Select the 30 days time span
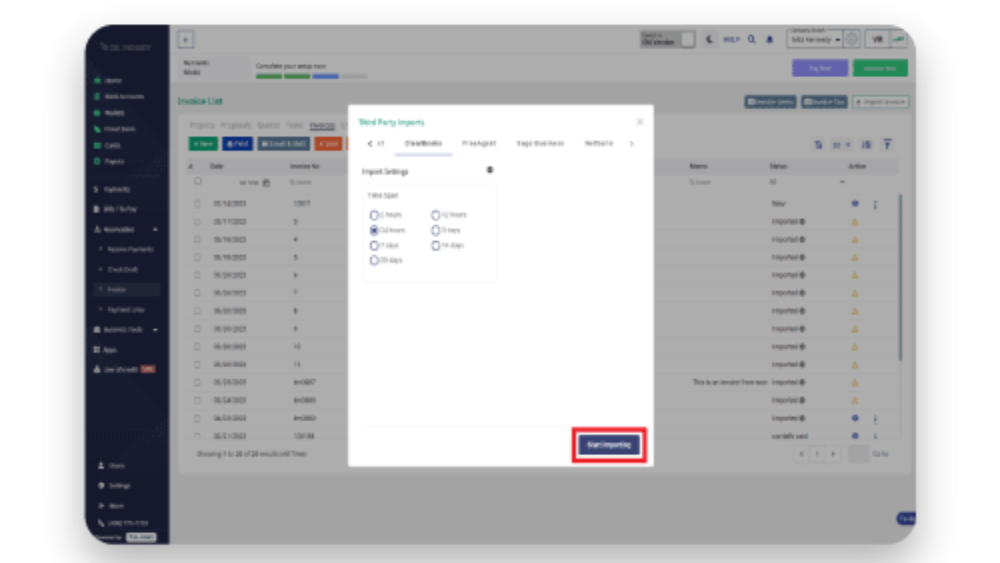This screenshot has width=1000, height=563. [374, 260]
